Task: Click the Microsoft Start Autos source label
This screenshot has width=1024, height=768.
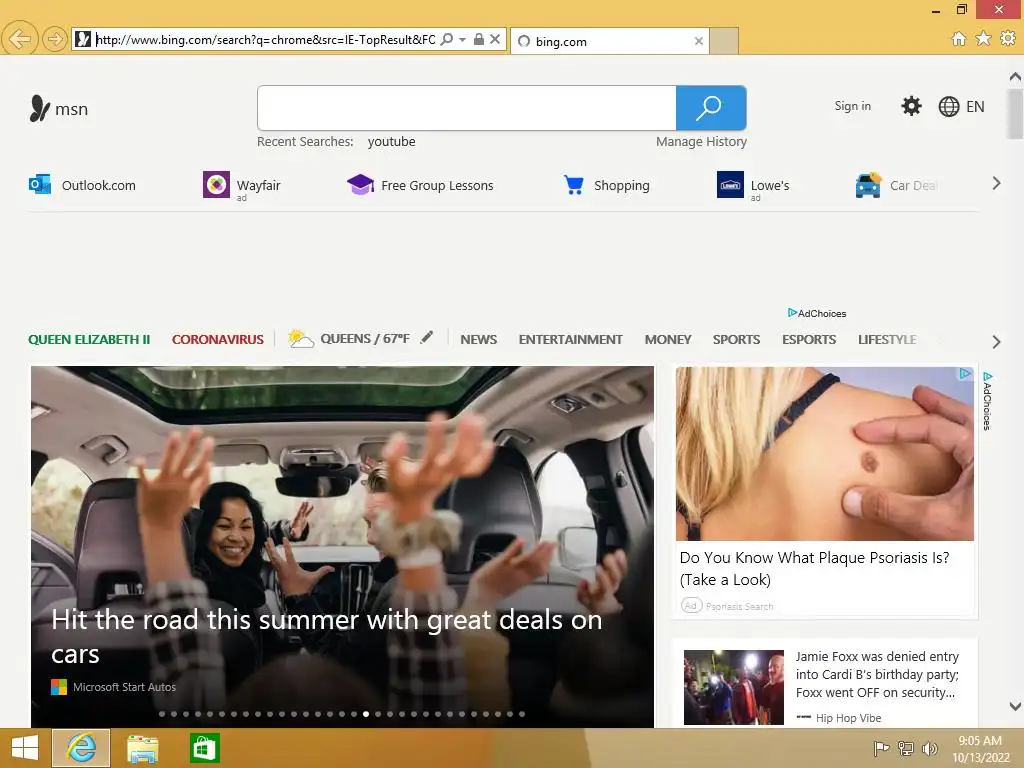Action: point(114,687)
